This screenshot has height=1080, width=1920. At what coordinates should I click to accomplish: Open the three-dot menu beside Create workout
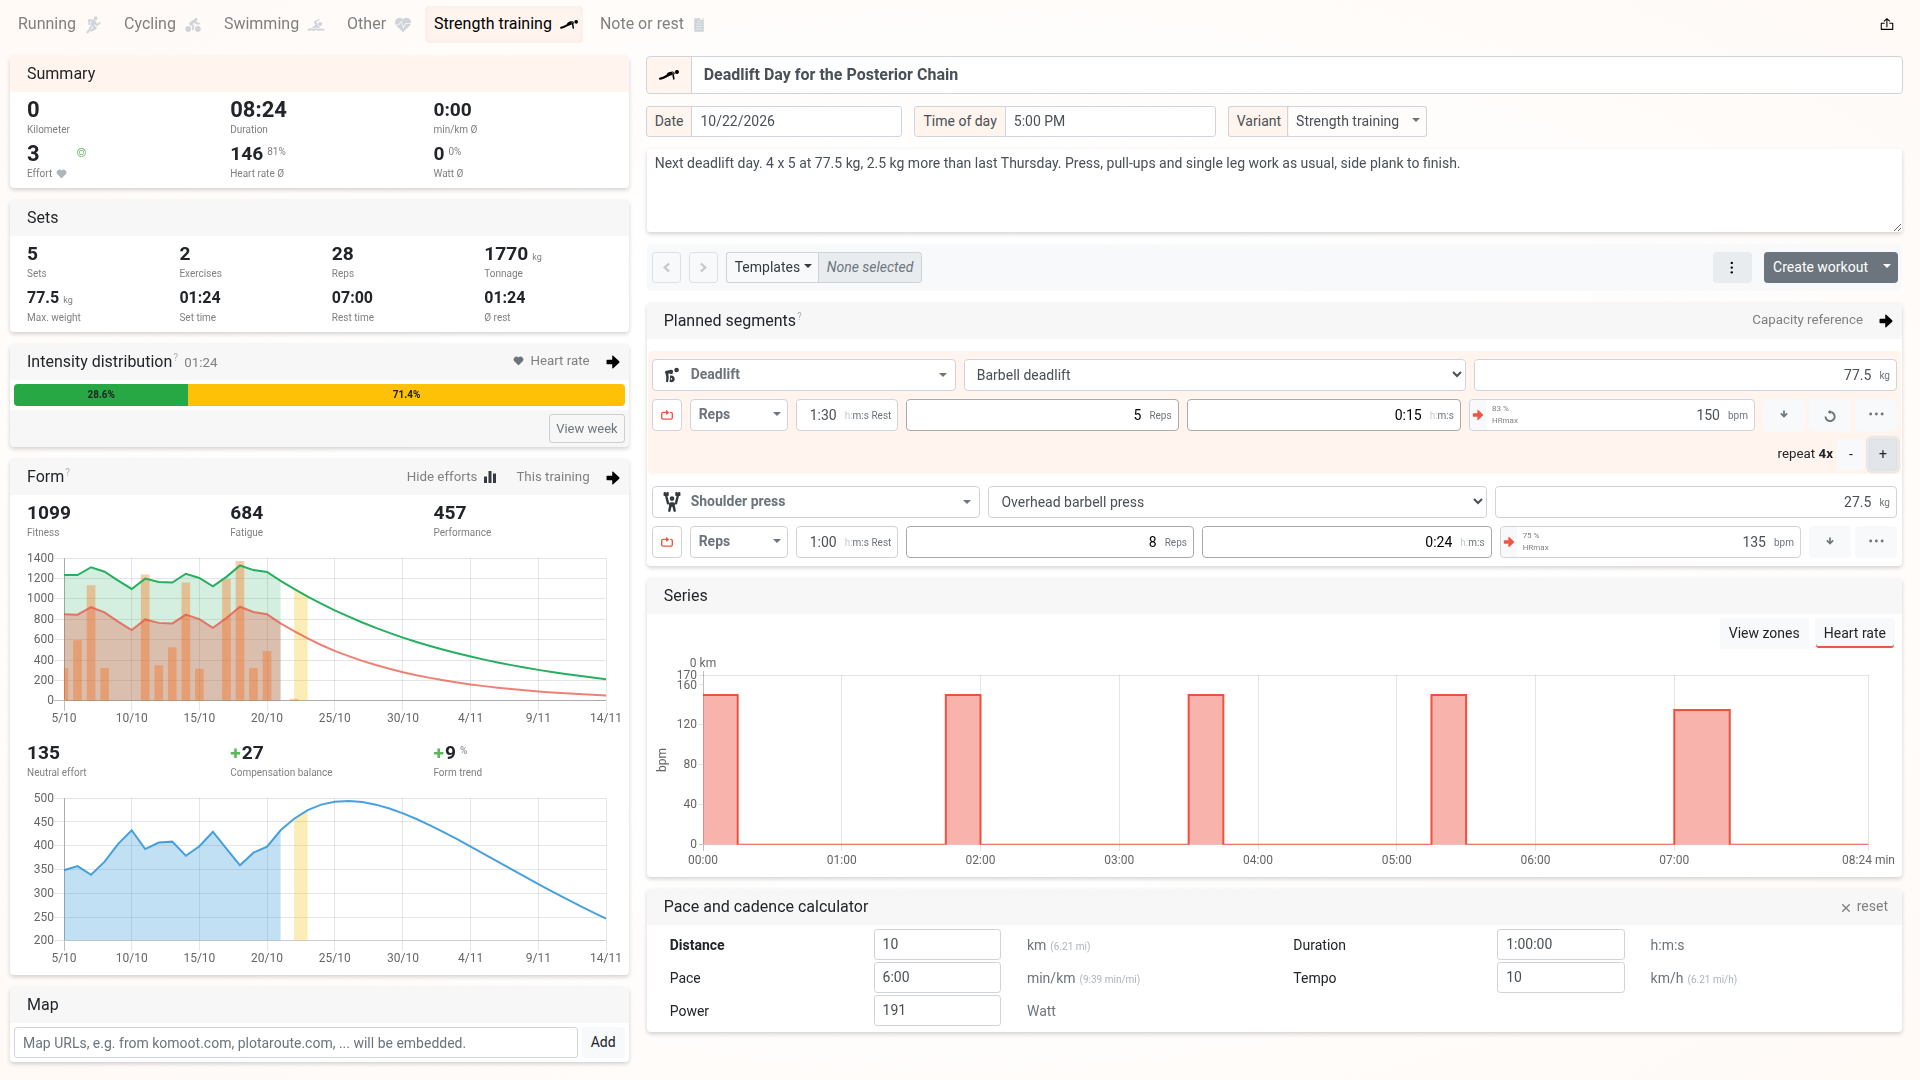(1732, 267)
